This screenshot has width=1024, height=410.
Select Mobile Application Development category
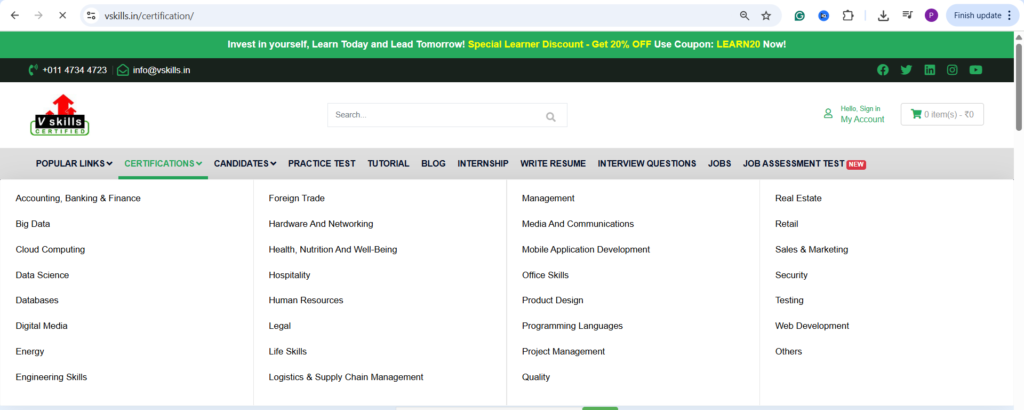click(x=586, y=249)
